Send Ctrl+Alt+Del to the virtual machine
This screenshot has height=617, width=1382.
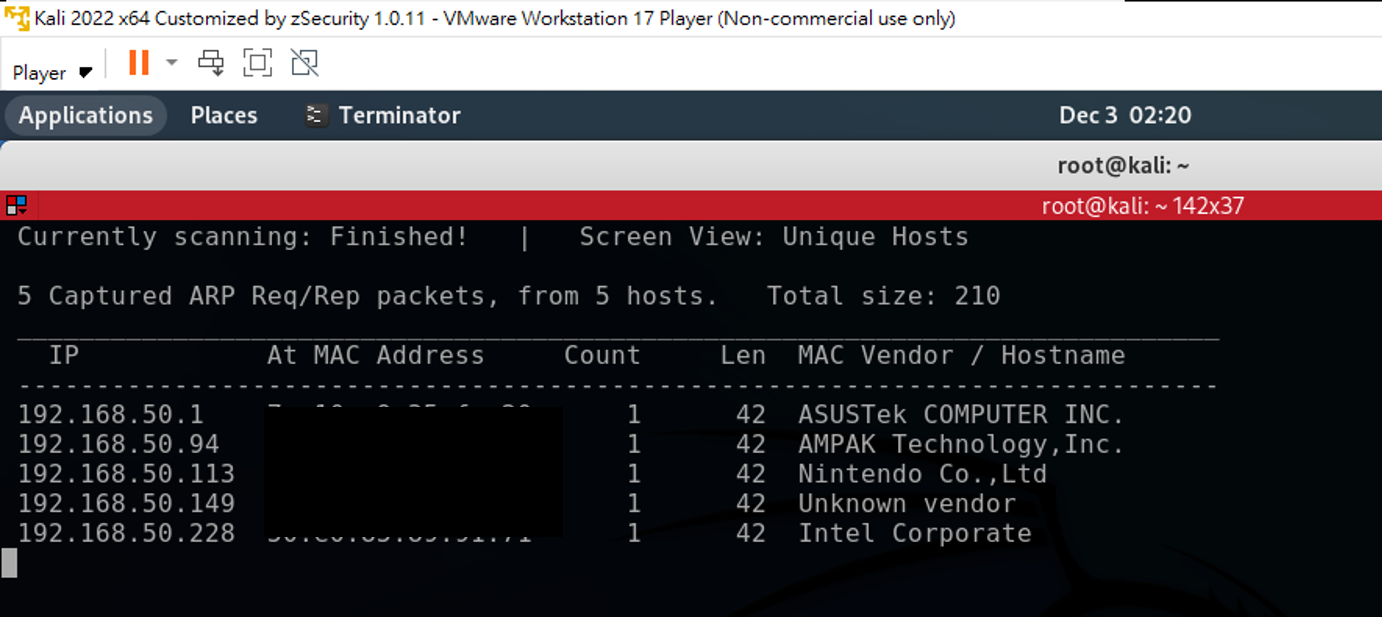211,63
